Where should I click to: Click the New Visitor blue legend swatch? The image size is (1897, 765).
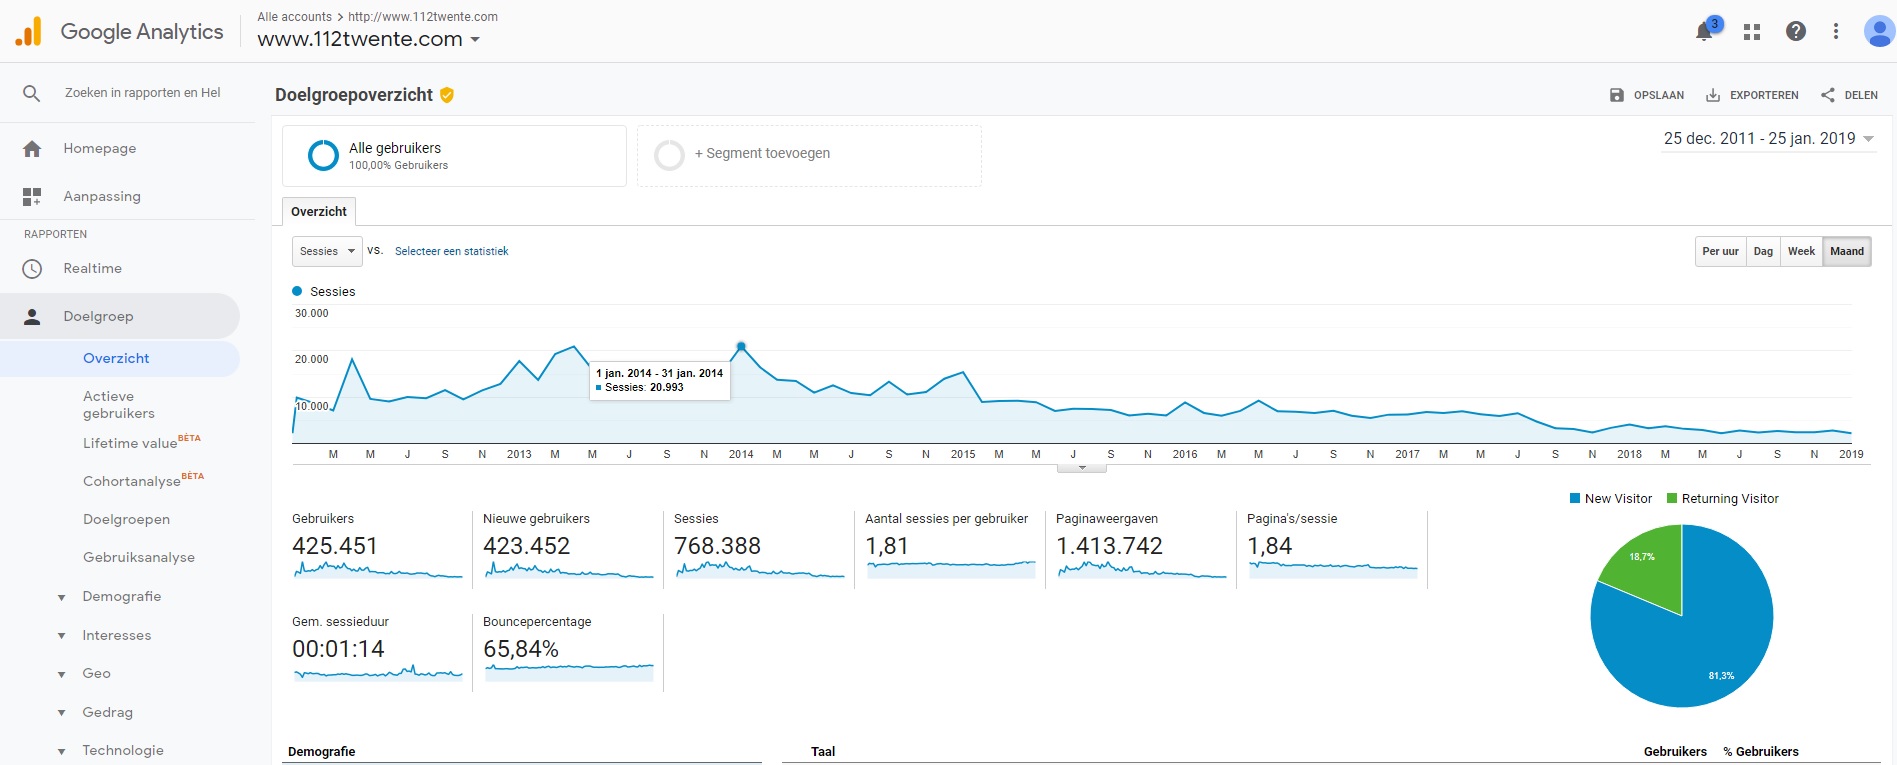tap(1575, 499)
